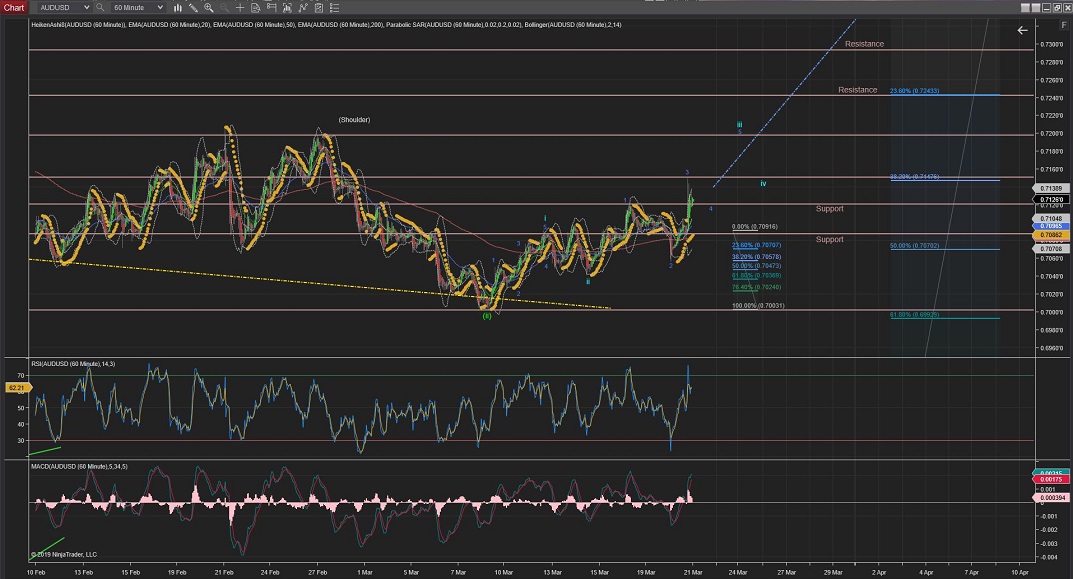
Task: Click the F fixed-scale button
Action: coord(1062,24)
